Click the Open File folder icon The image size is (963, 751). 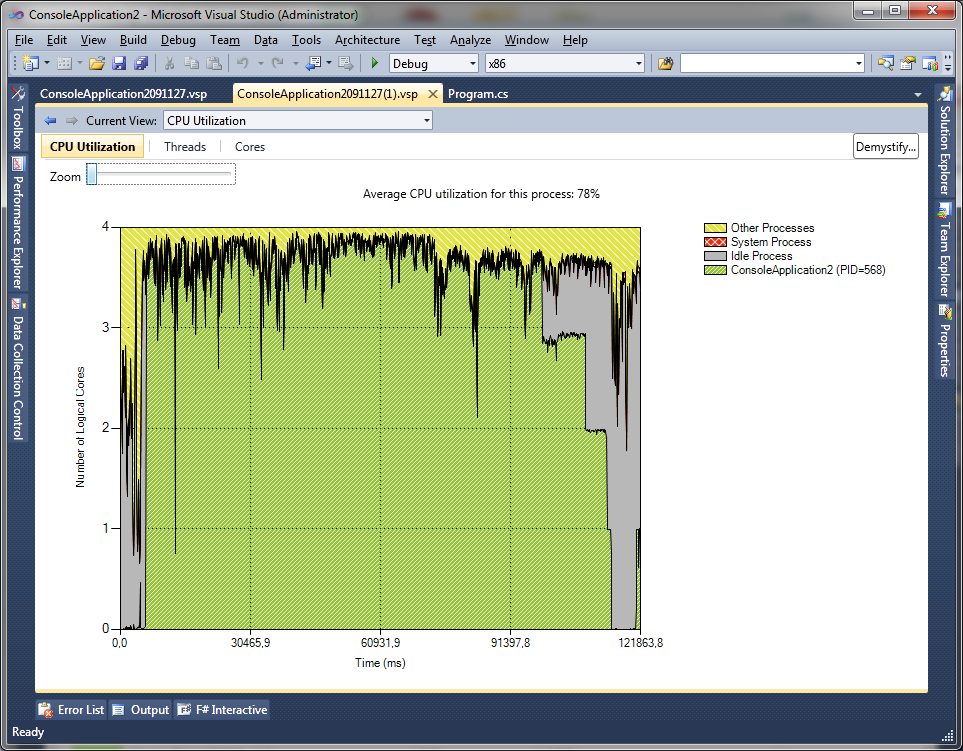[x=97, y=63]
